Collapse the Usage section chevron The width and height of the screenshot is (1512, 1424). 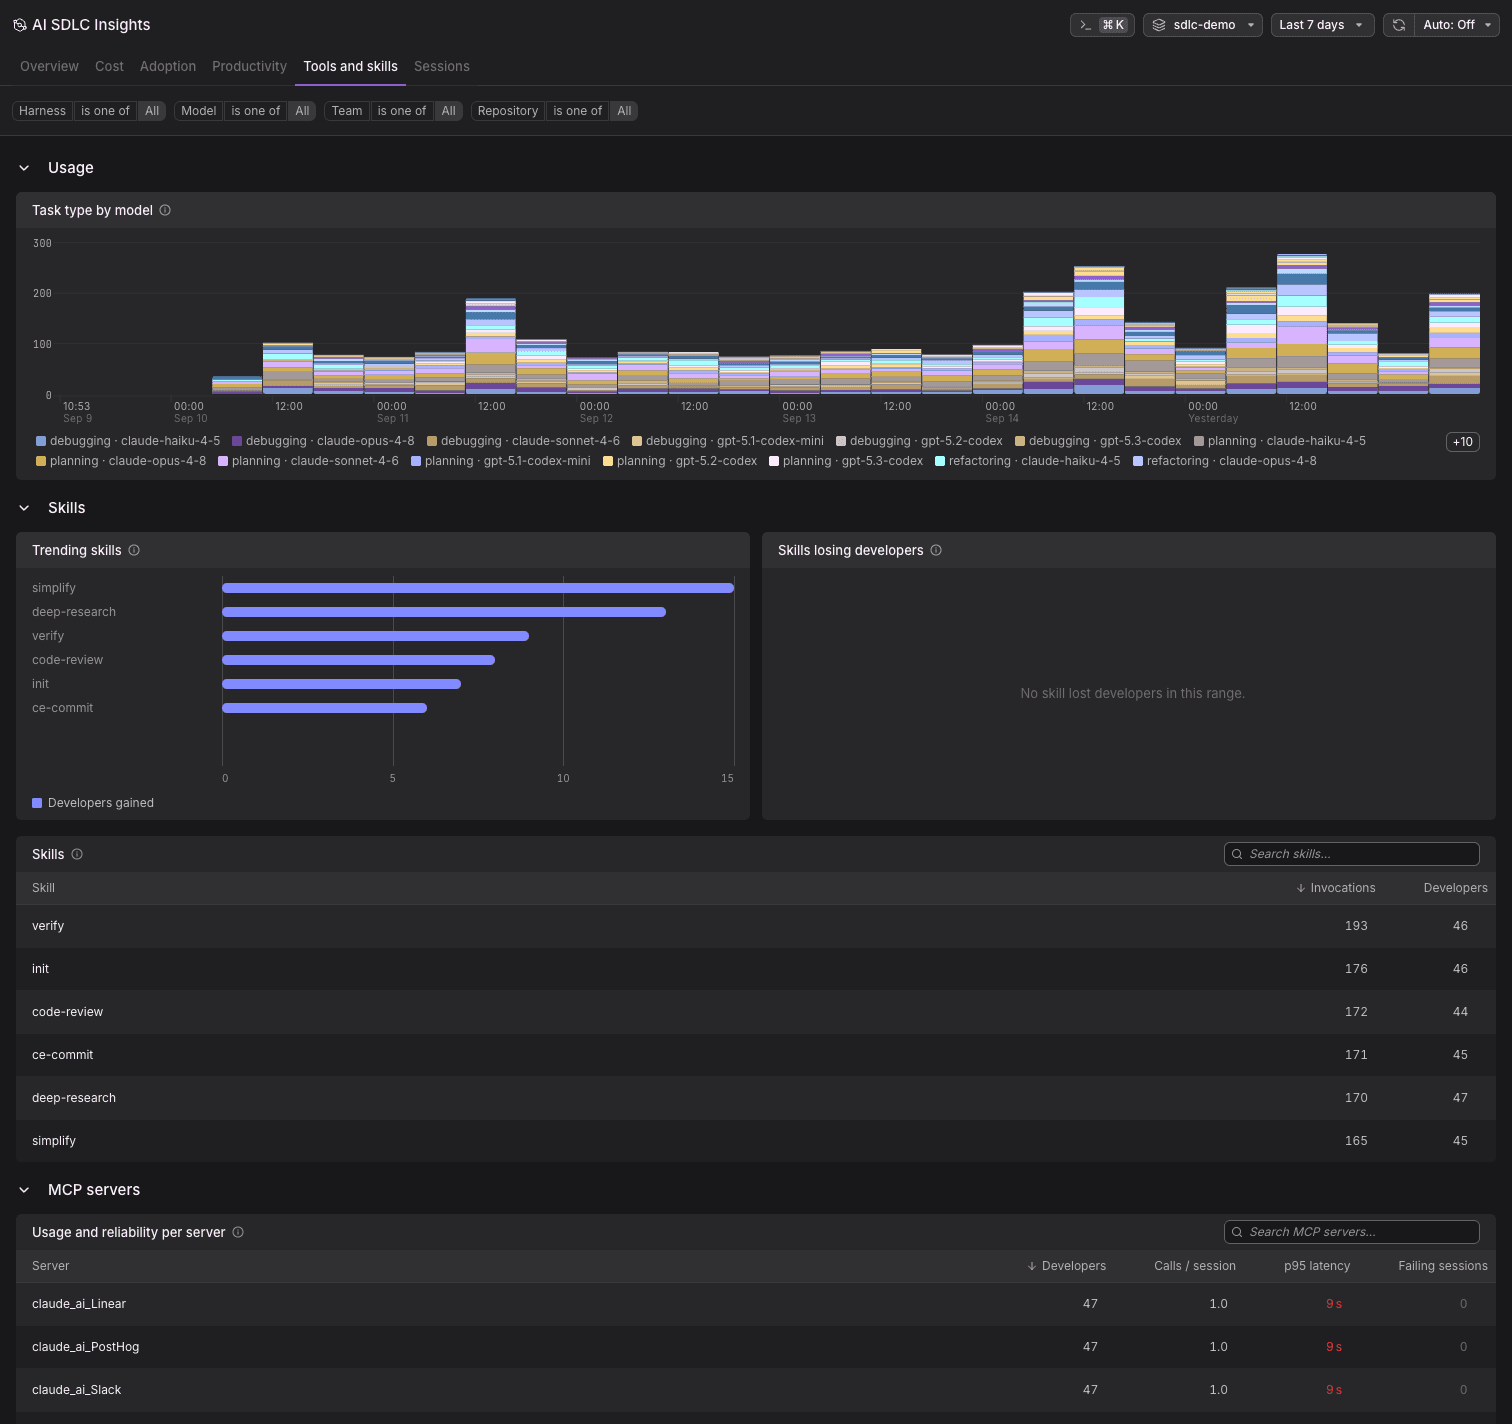[24, 168]
